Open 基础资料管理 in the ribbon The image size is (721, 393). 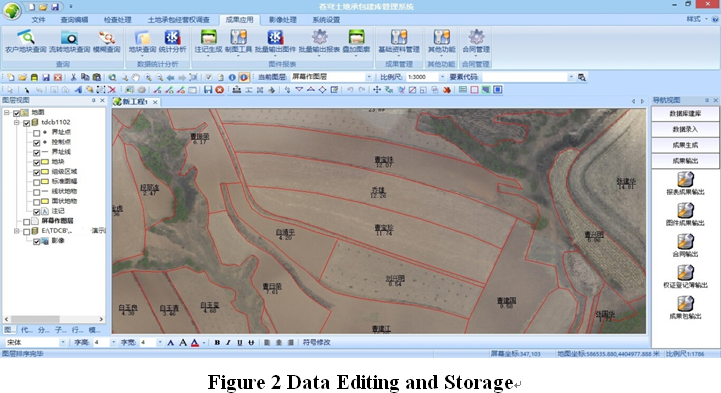pyautogui.click(x=399, y=37)
